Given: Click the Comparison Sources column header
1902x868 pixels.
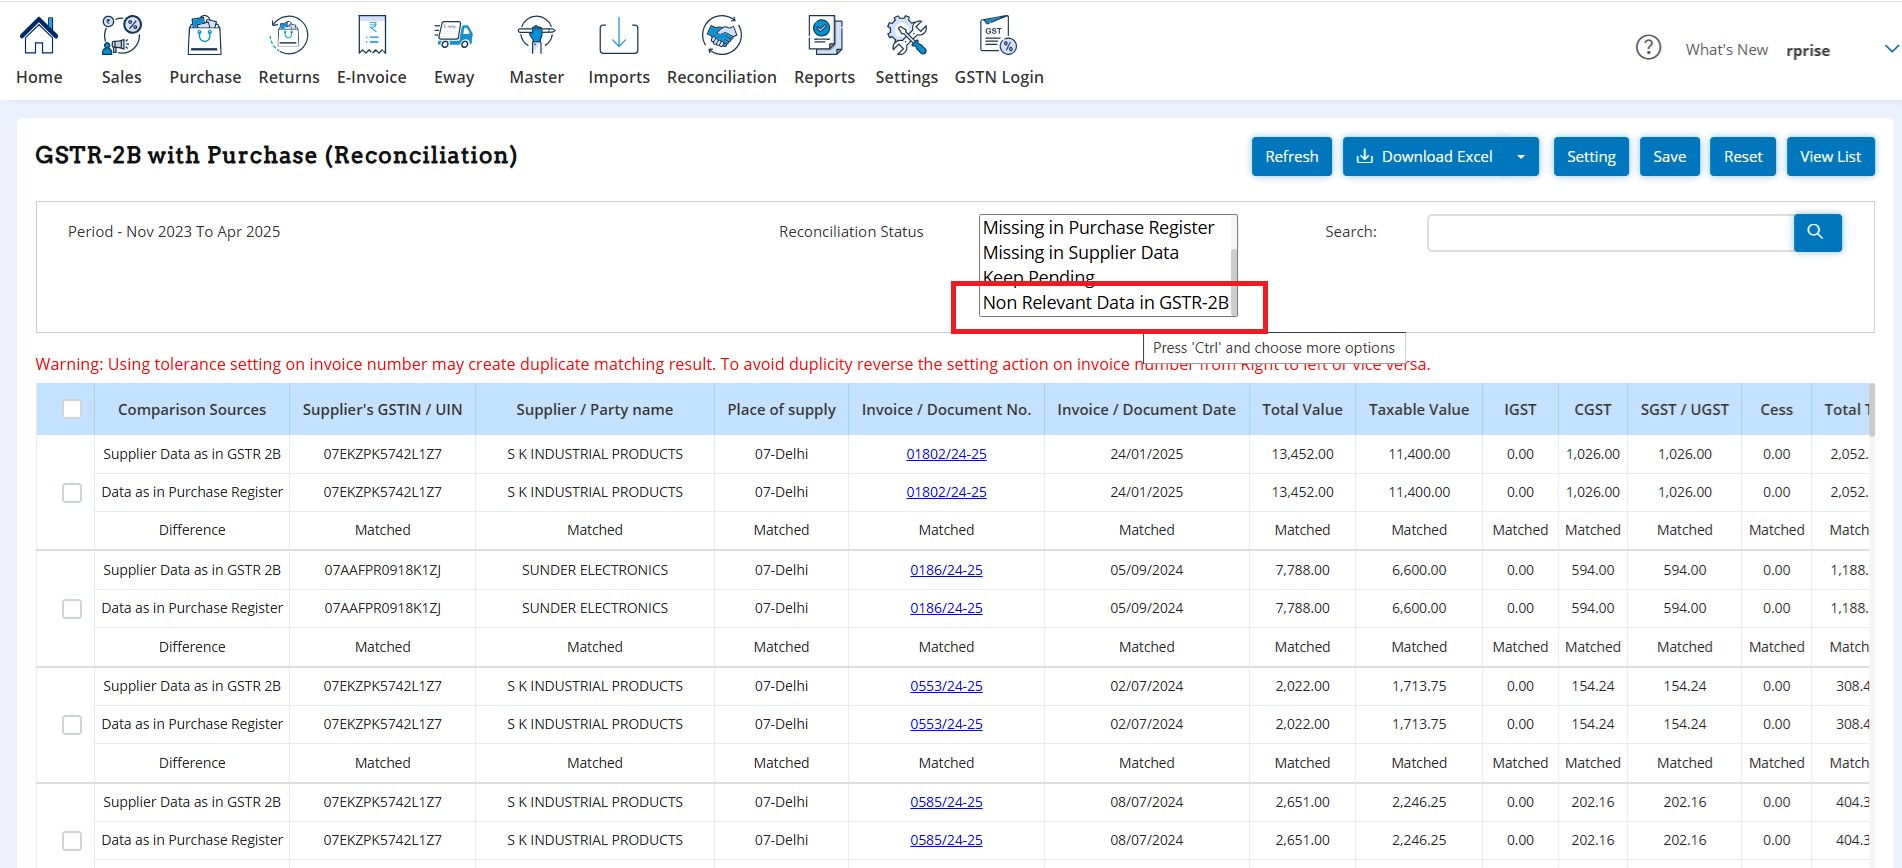Looking at the screenshot, I should [x=192, y=409].
